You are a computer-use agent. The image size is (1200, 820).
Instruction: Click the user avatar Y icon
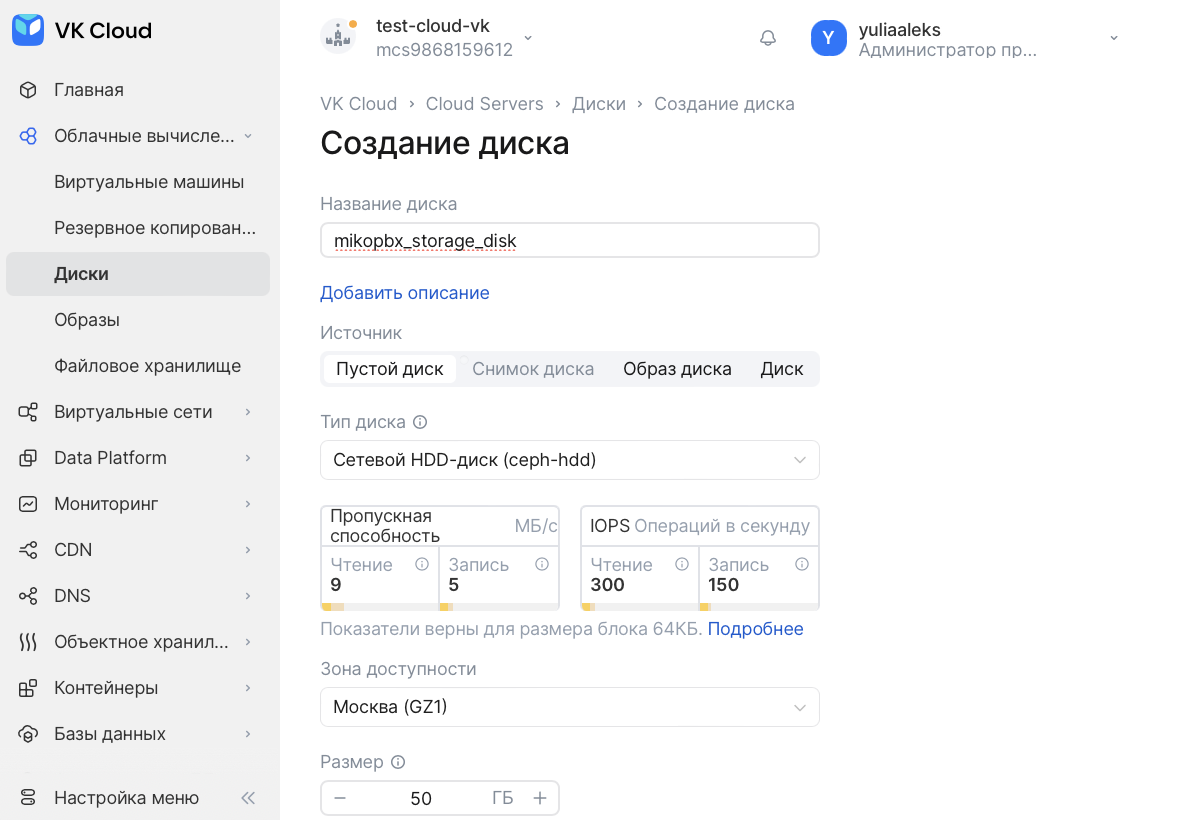click(x=828, y=38)
